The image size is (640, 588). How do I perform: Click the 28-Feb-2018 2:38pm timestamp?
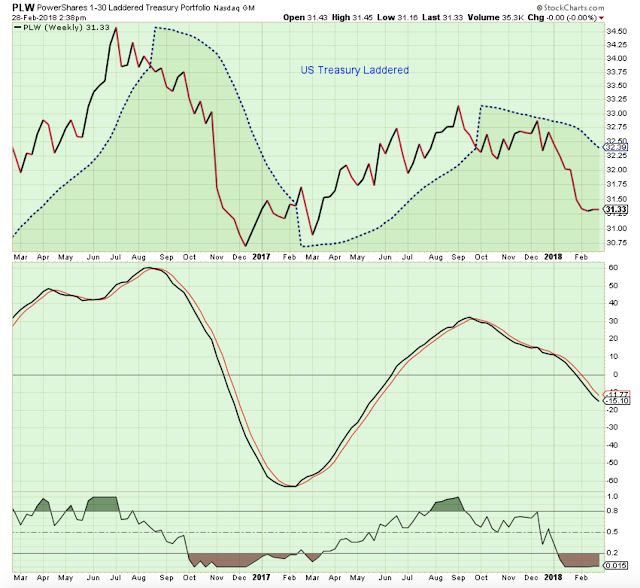(49, 18)
